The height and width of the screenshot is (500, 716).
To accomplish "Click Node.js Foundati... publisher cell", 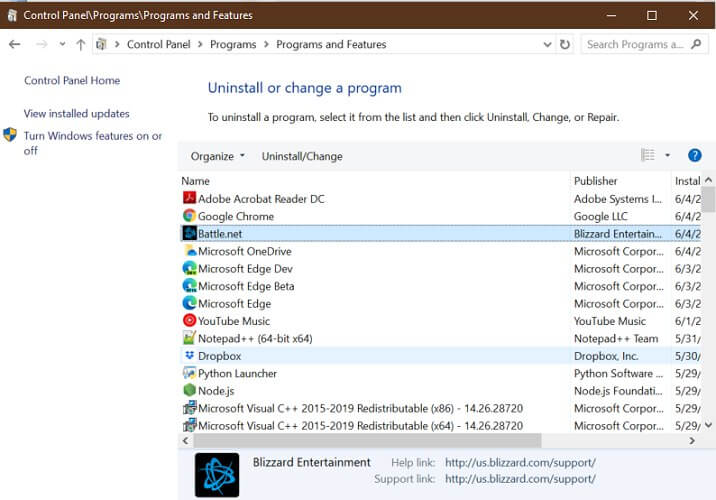I will (618, 391).
